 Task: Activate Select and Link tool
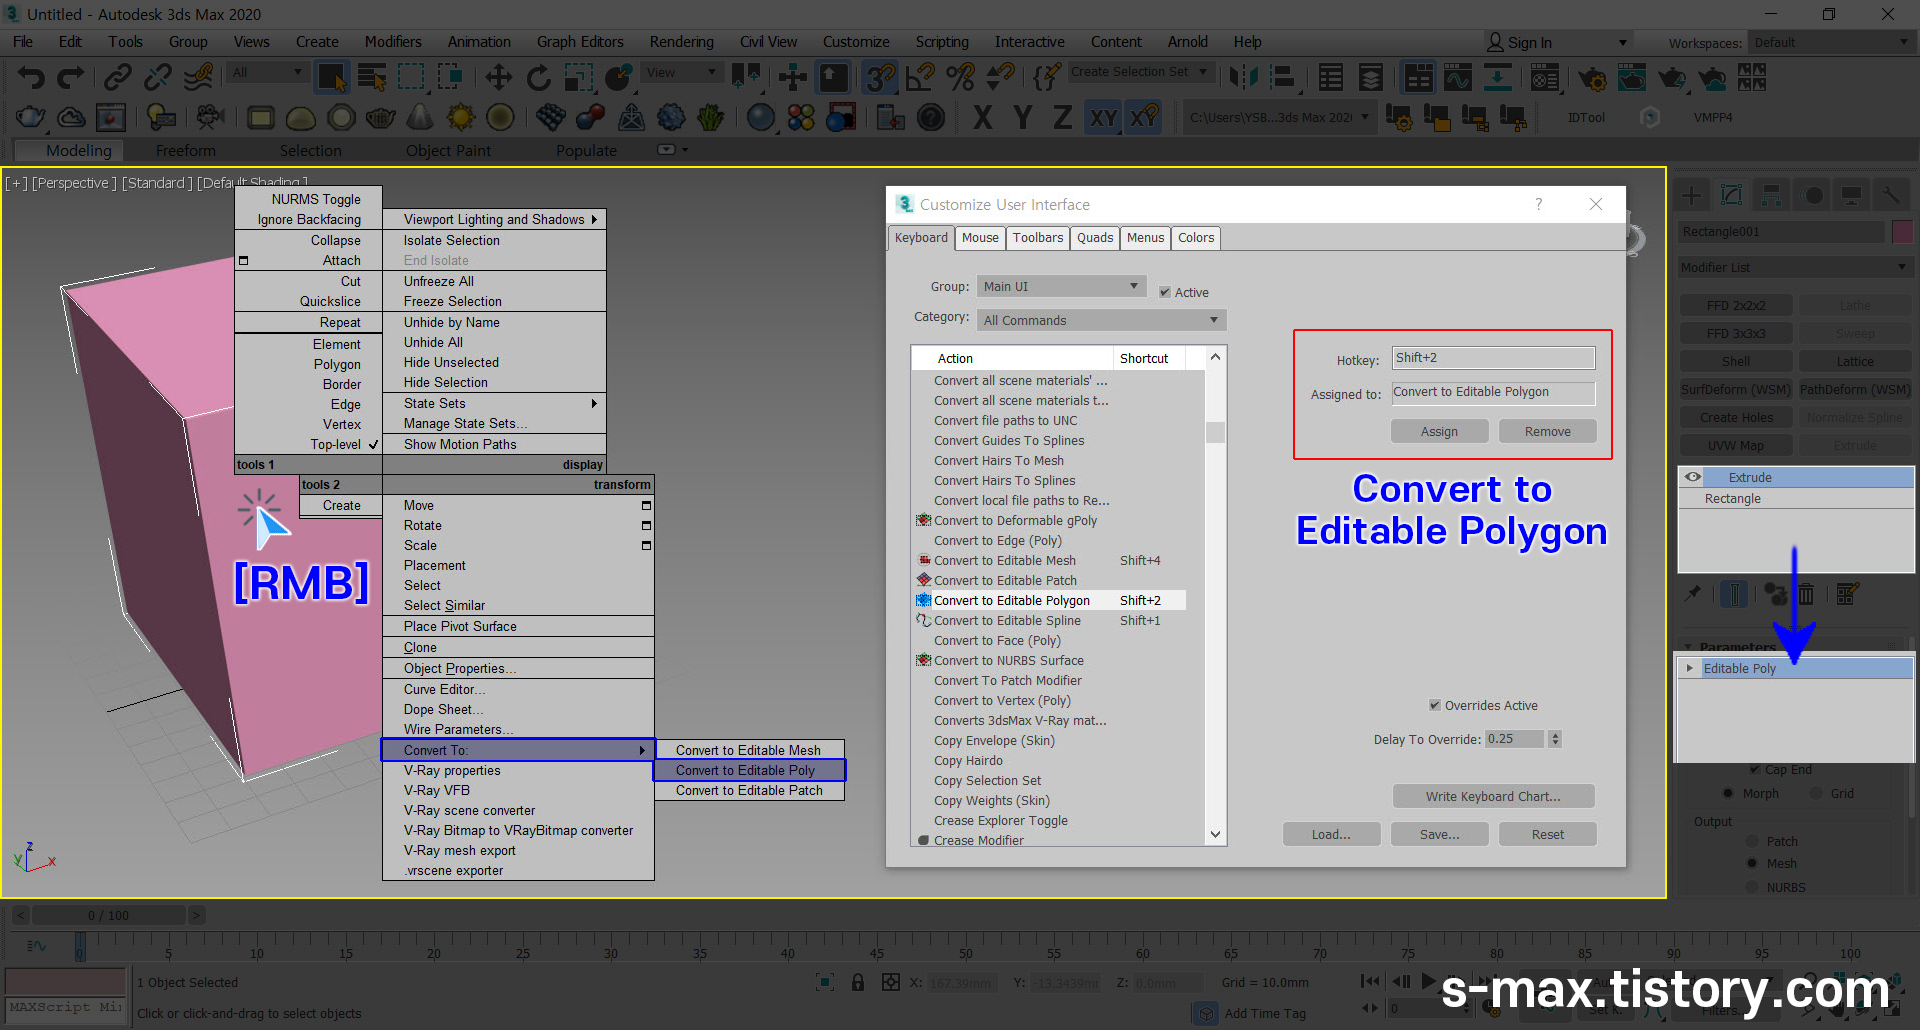118,77
